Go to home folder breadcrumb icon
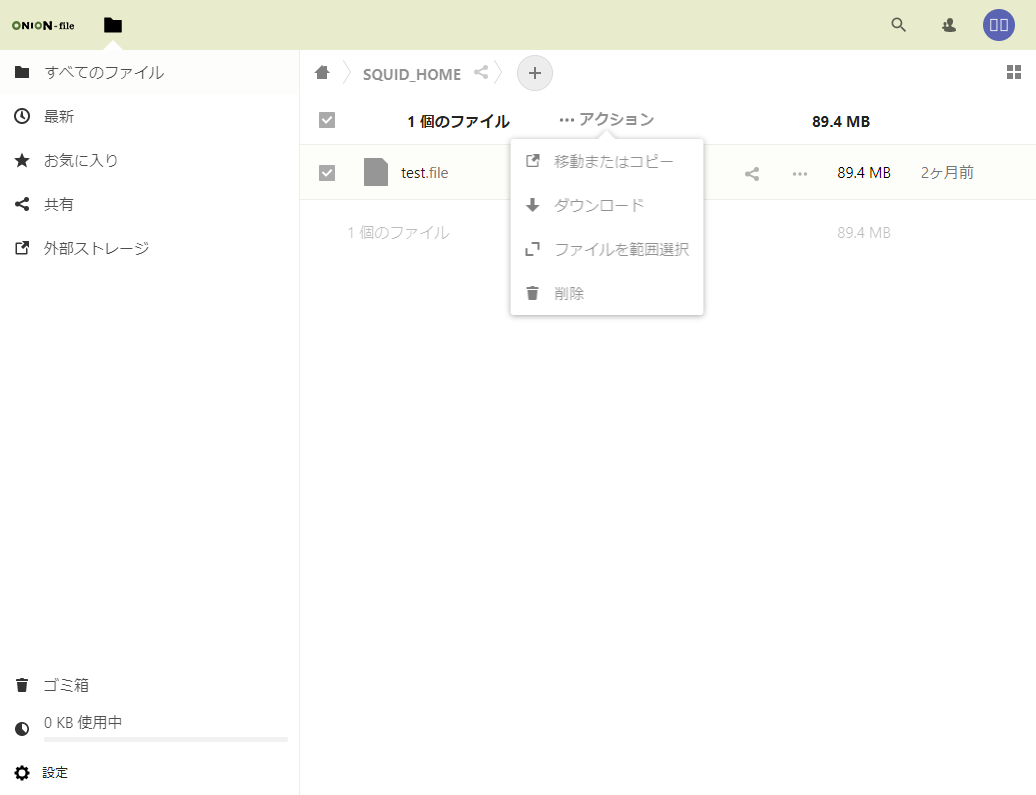1036x795 pixels. tap(322, 73)
